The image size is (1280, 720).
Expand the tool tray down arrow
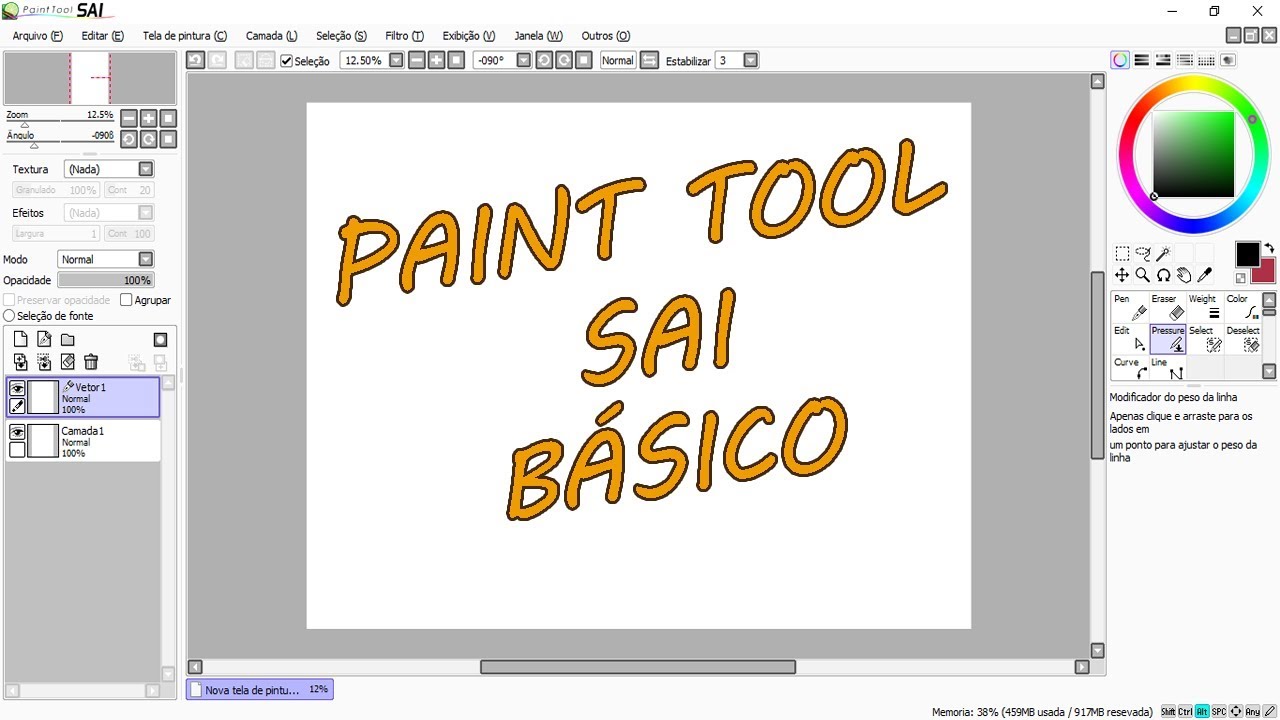point(1270,371)
